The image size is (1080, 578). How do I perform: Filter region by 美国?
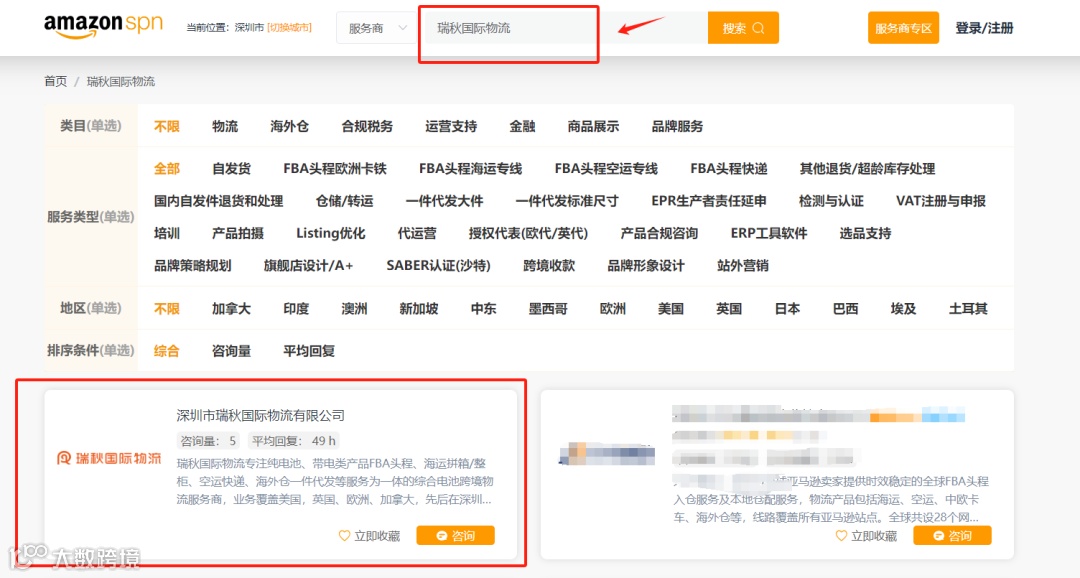point(671,309)
